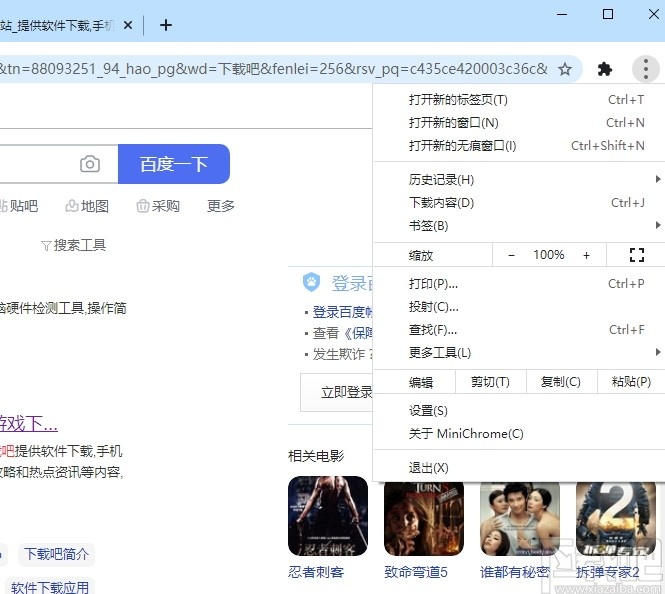Screen dimensions: 665x594
Task: Expand 历史记录(H) submenu
Action: coord(520,179)
